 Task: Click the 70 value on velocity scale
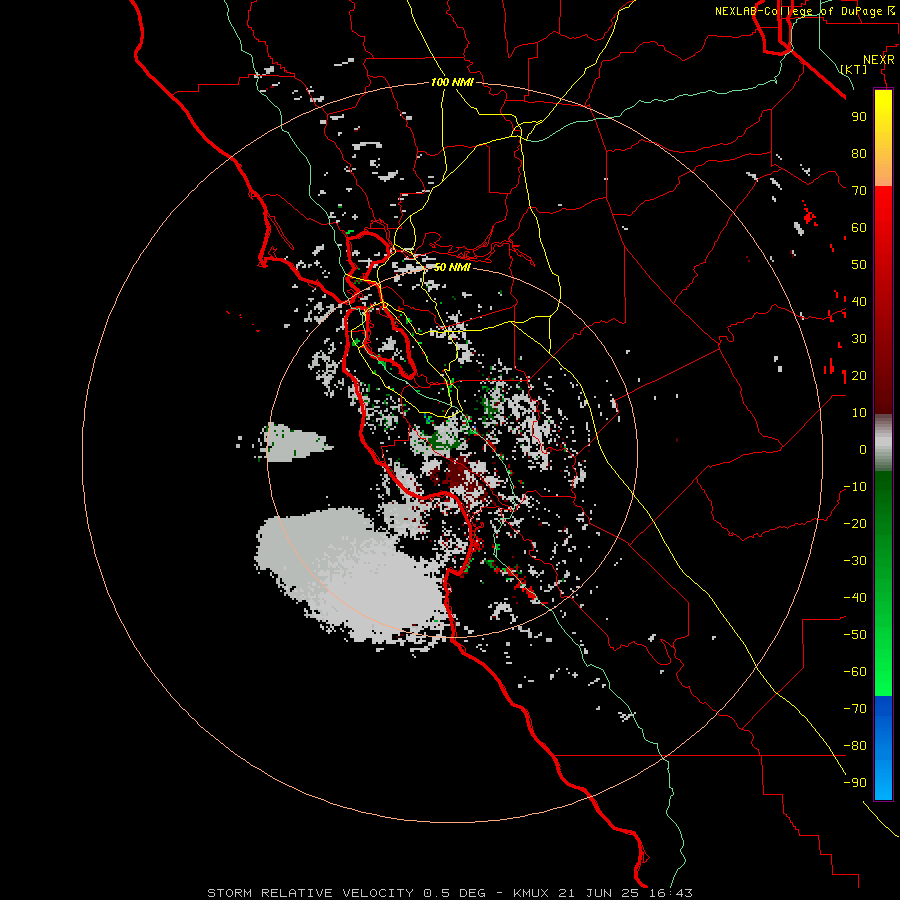pos(859,191)
